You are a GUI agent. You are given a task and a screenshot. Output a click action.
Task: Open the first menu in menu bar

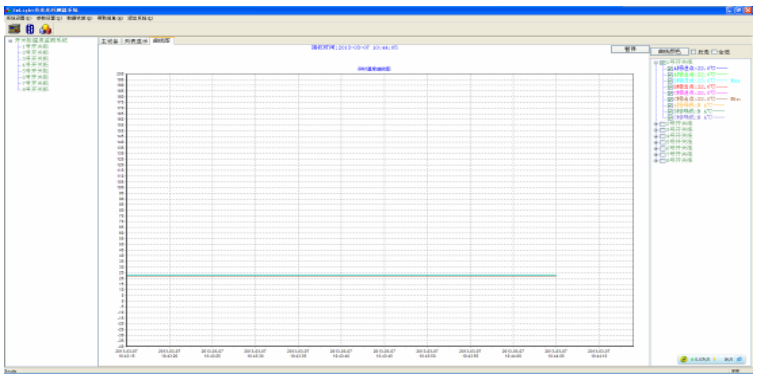[x=18, y=18]
